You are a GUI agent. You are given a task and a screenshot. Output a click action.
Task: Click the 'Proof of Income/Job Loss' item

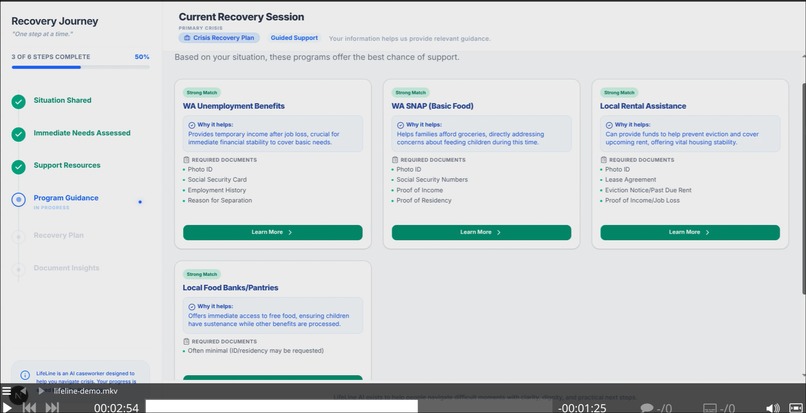pos(643,201)
